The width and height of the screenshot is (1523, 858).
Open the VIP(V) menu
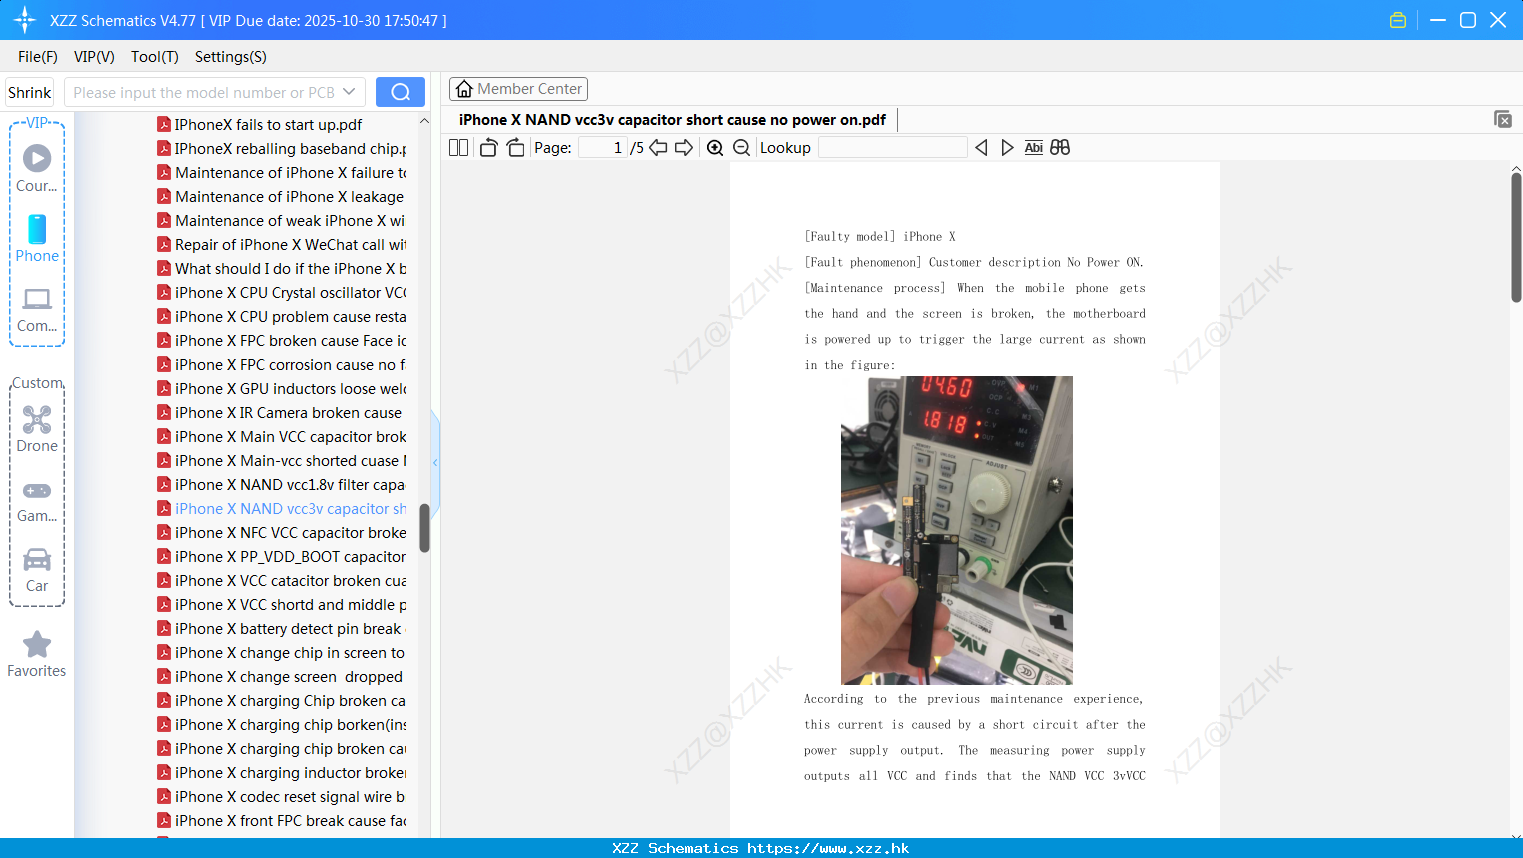click(94, 57)
